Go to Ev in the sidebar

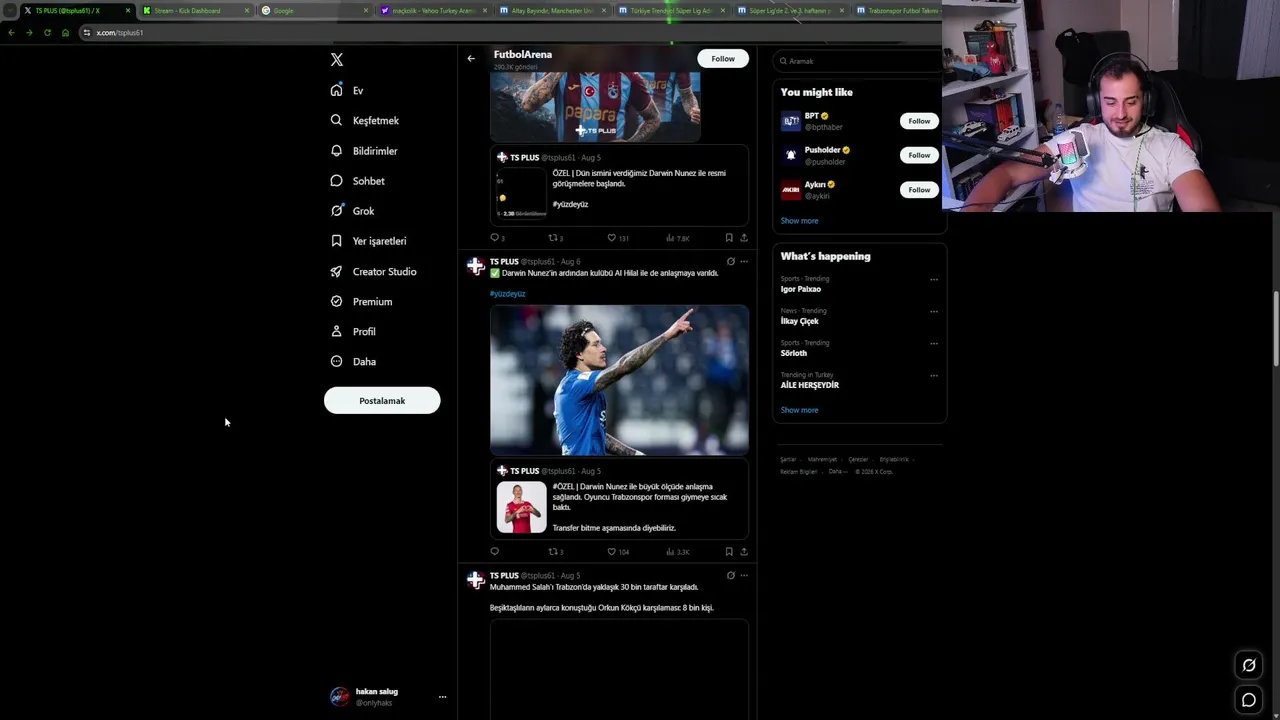347,91
